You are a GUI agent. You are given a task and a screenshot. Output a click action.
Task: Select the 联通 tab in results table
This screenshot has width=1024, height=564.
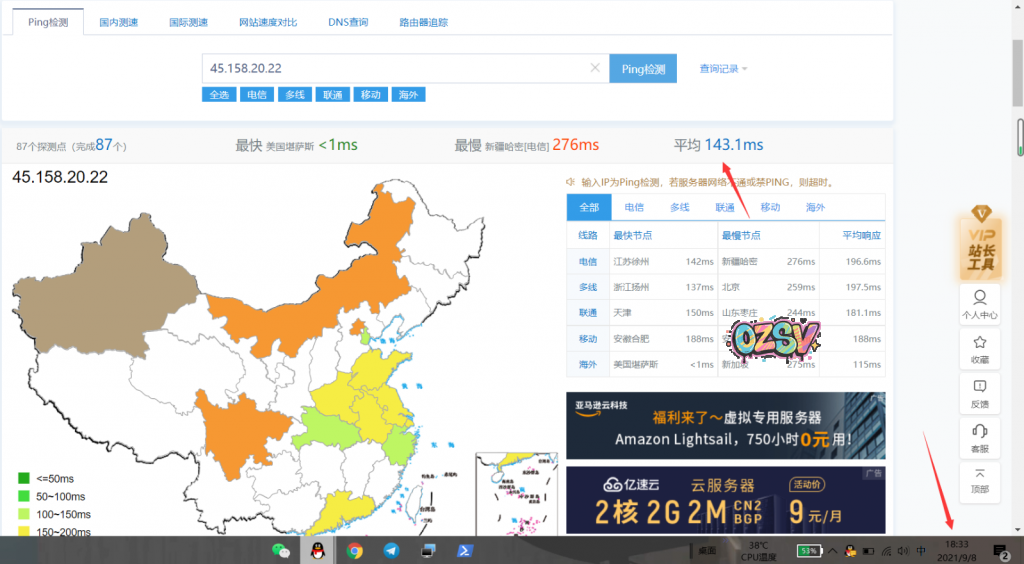tap(724, 207)
